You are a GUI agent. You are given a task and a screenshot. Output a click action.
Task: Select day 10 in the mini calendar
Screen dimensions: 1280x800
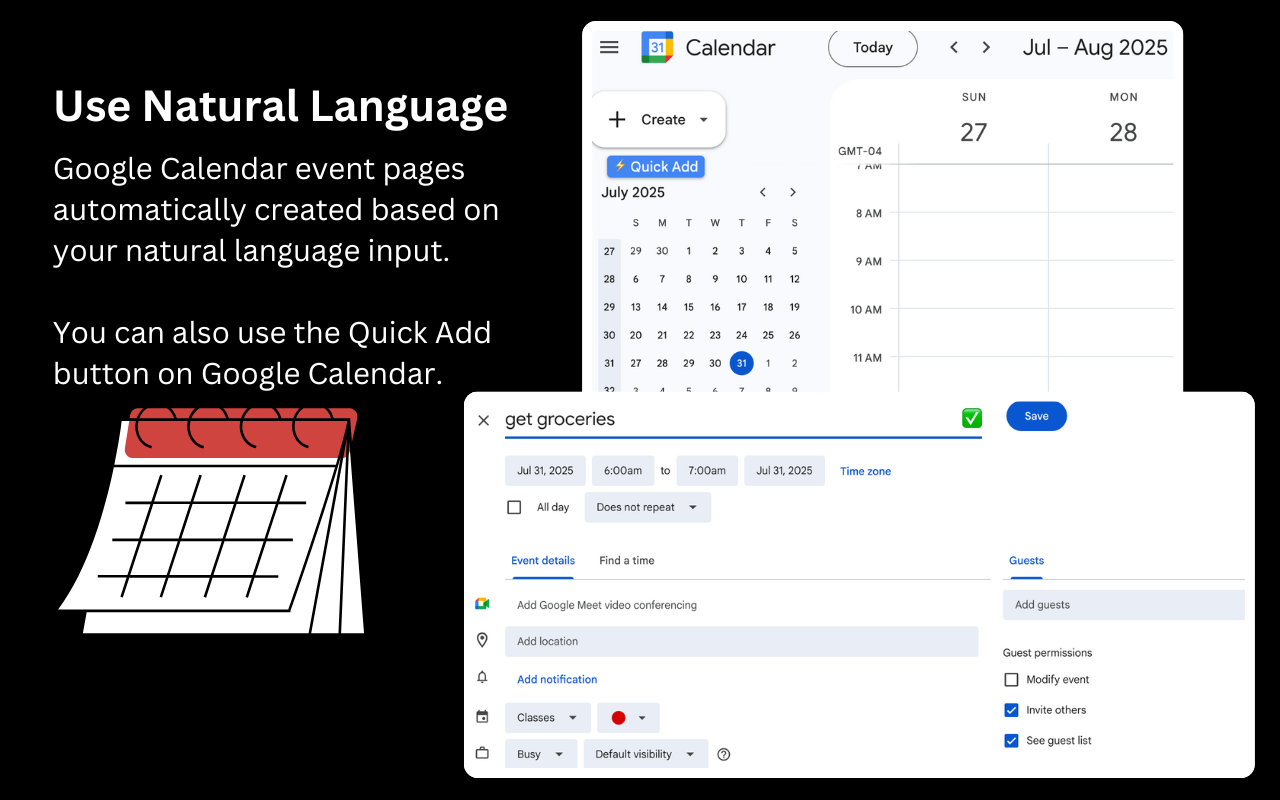click(741, 279)
